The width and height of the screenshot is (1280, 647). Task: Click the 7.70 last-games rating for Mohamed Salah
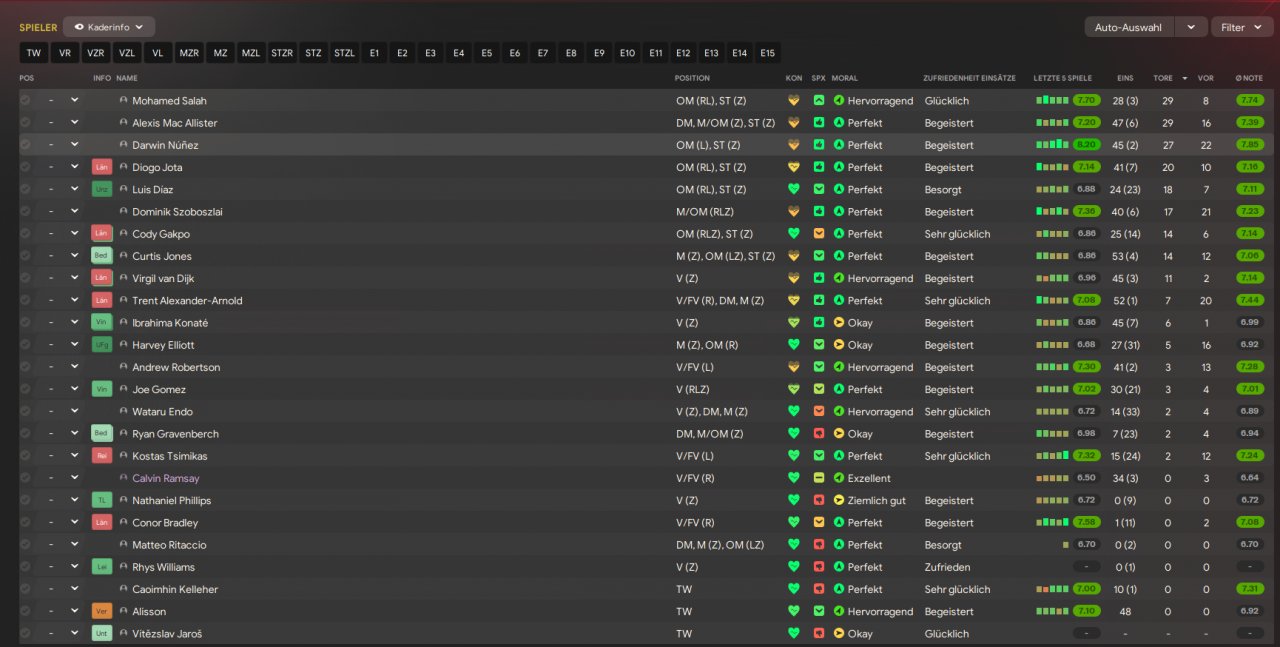[1086, 100]
